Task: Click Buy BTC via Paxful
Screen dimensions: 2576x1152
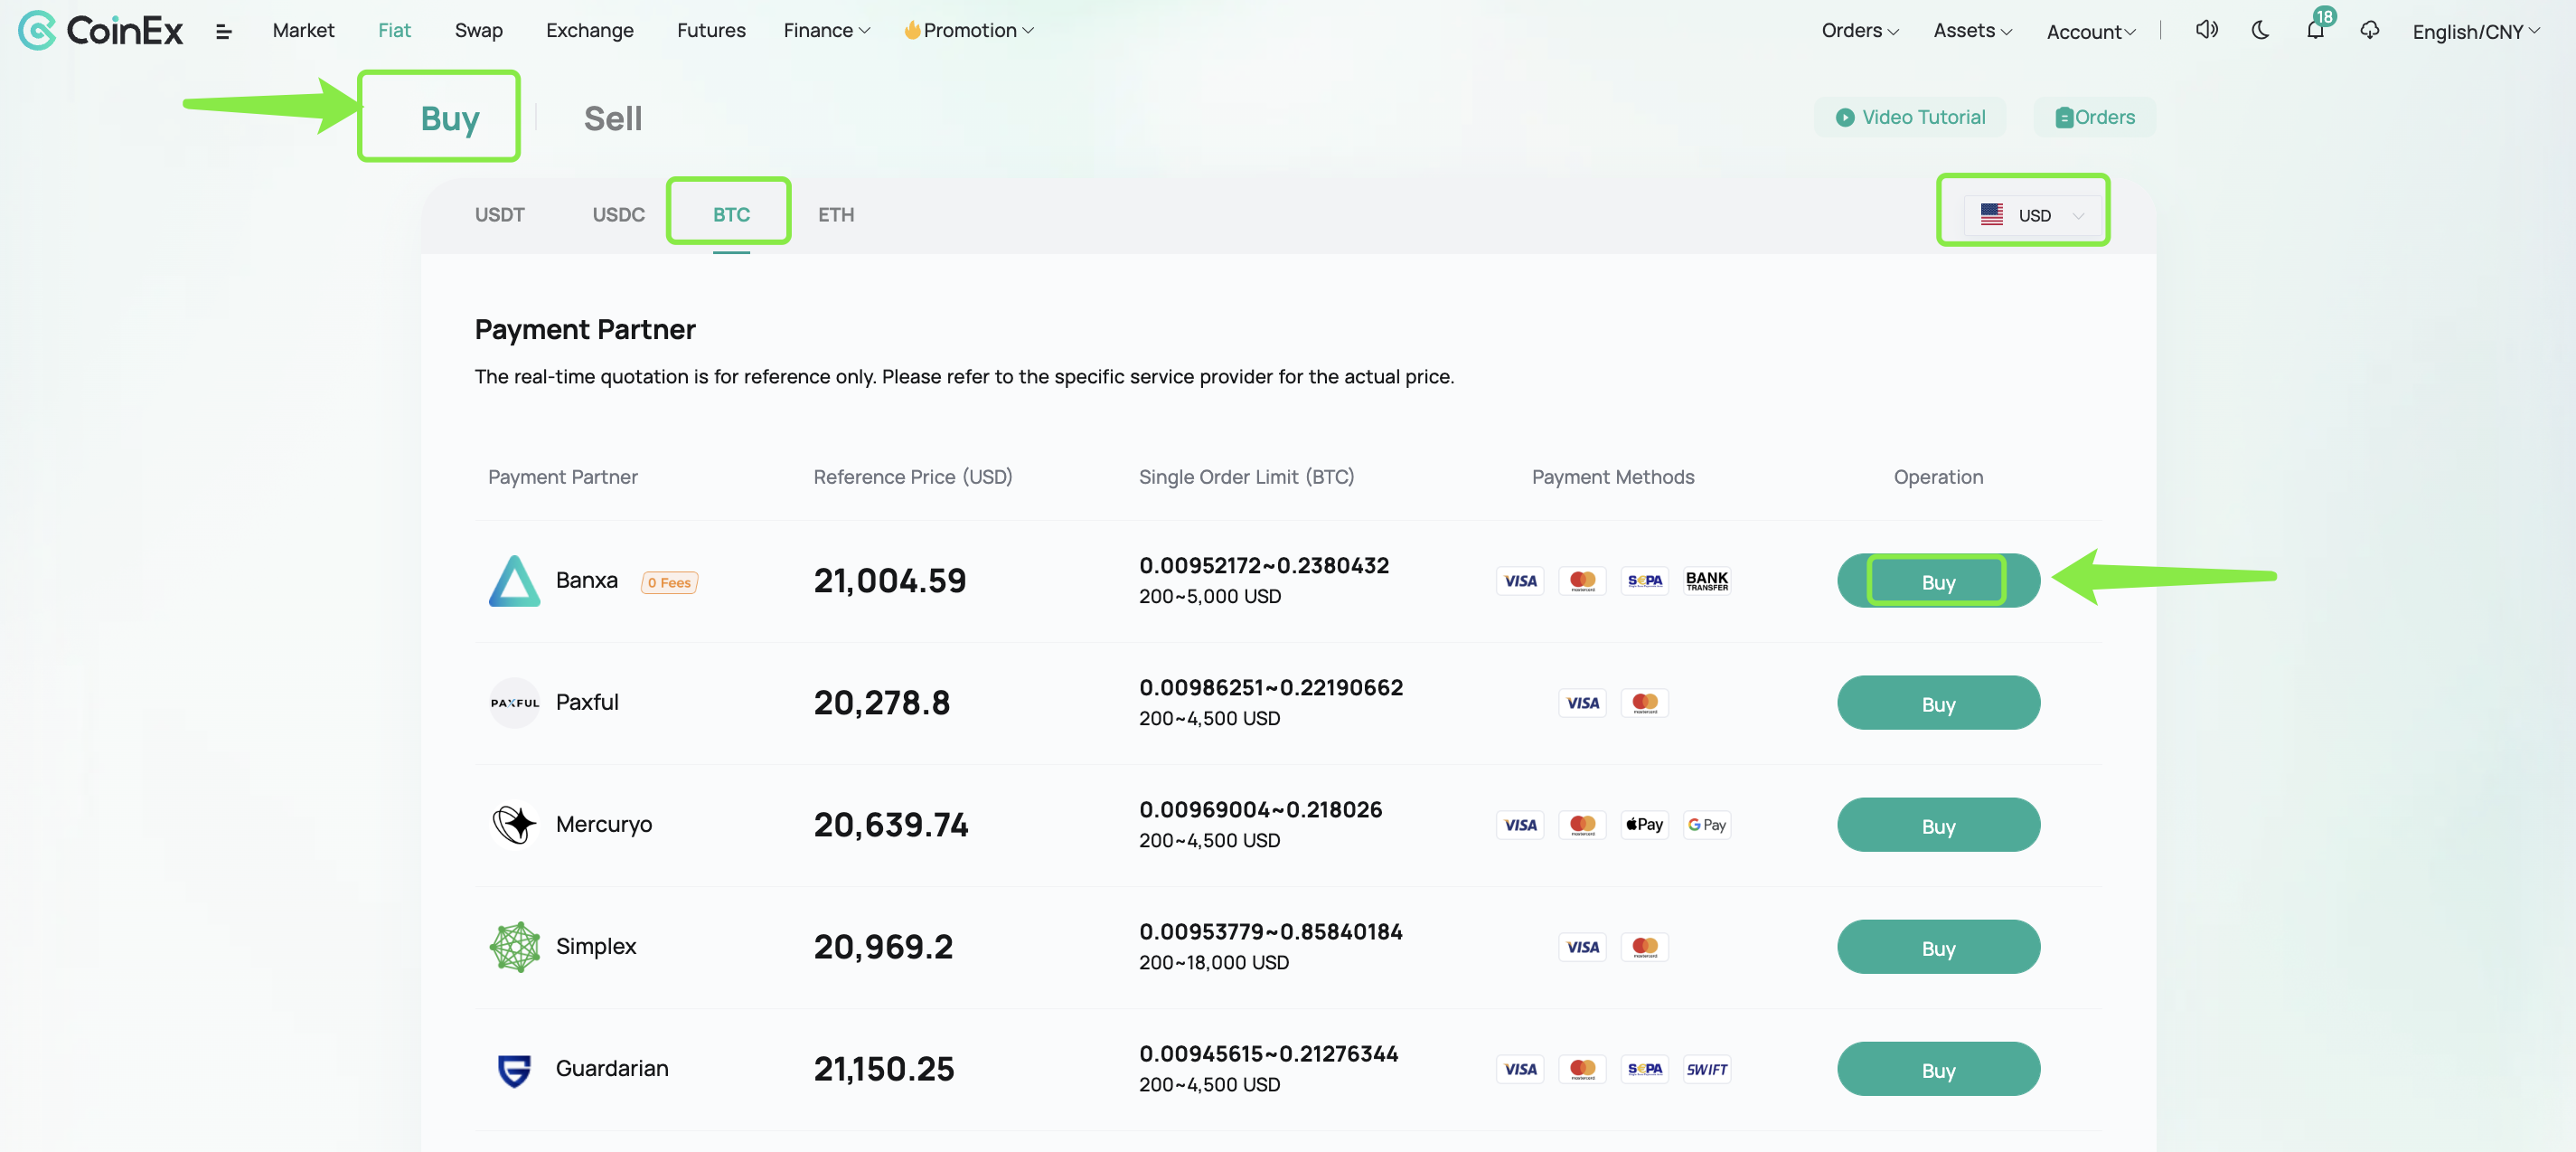Action: click(x=1939, y=702)
